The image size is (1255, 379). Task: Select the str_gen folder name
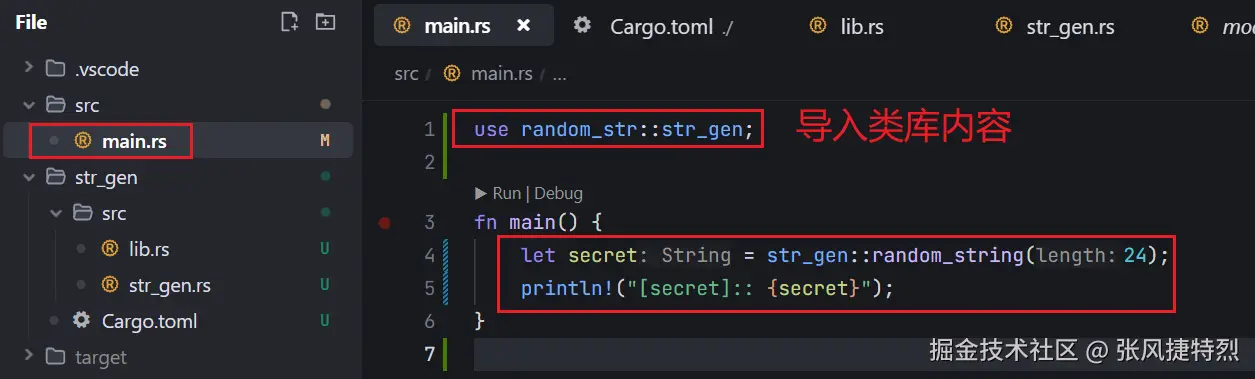pos(106,177)
